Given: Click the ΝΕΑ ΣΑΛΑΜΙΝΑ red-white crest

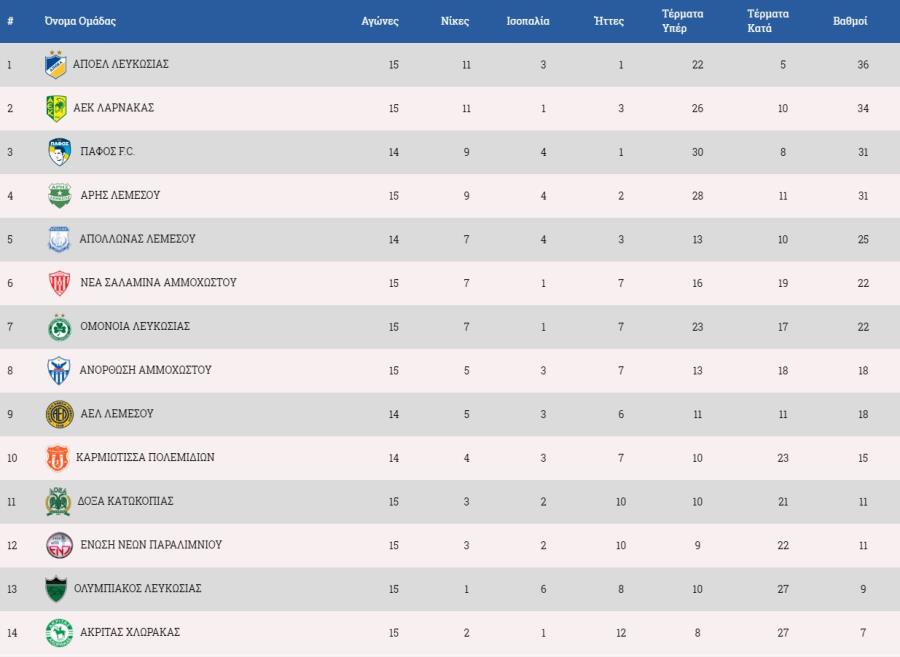Looking at the screenshot, I should point(60,283).
